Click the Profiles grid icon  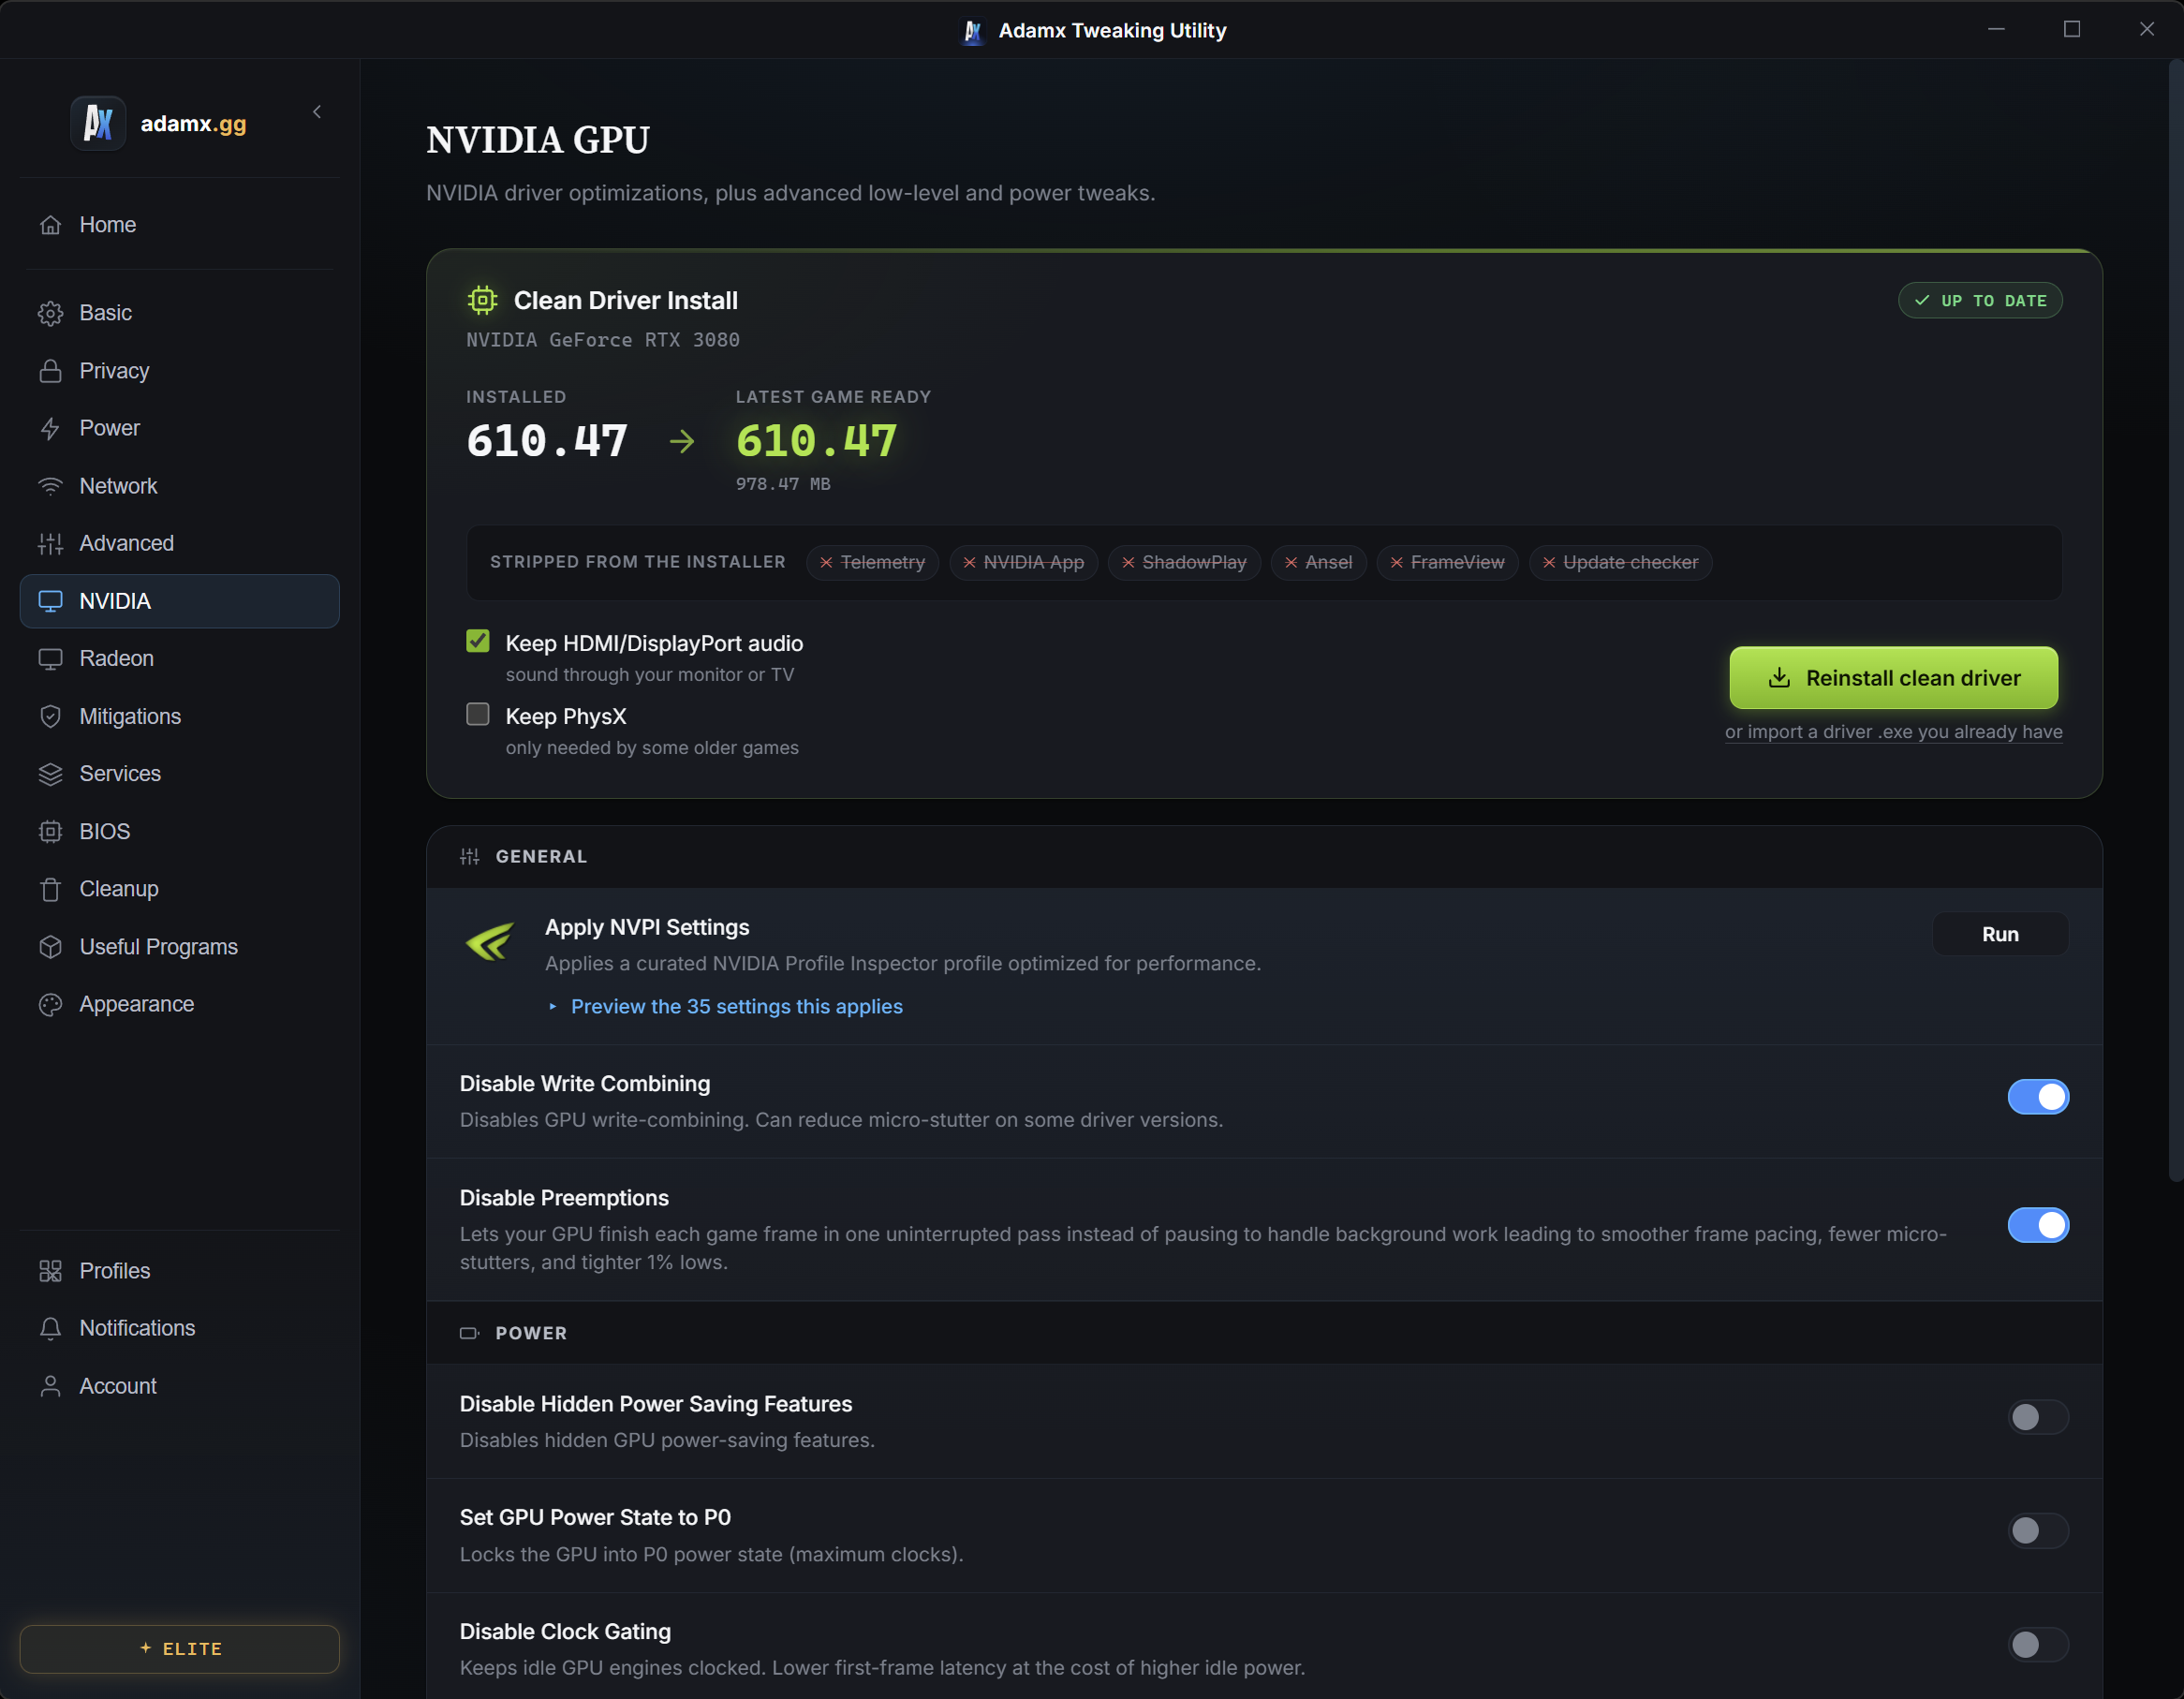(x=50, y=1271)
